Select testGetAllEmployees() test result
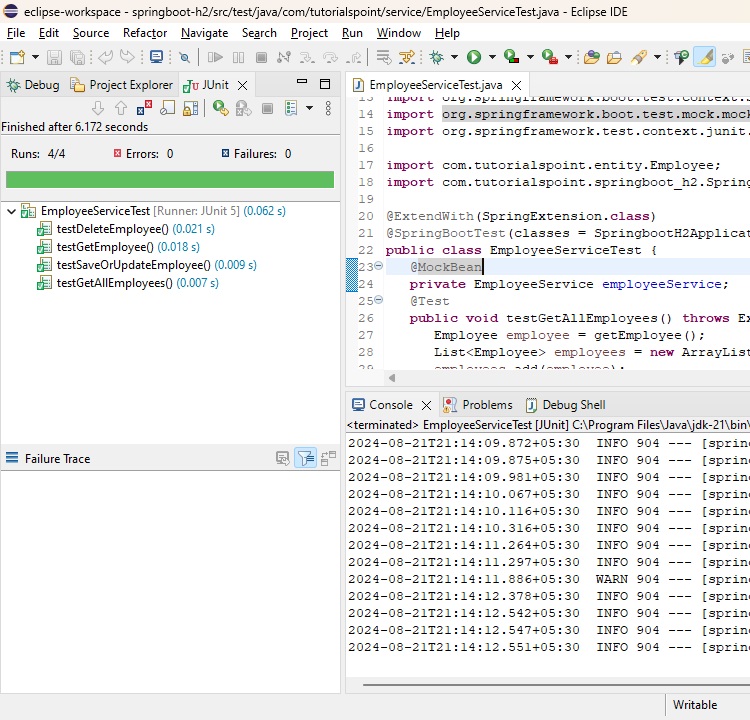The height and width of the screenshot is (720, 750). point(114,283)
